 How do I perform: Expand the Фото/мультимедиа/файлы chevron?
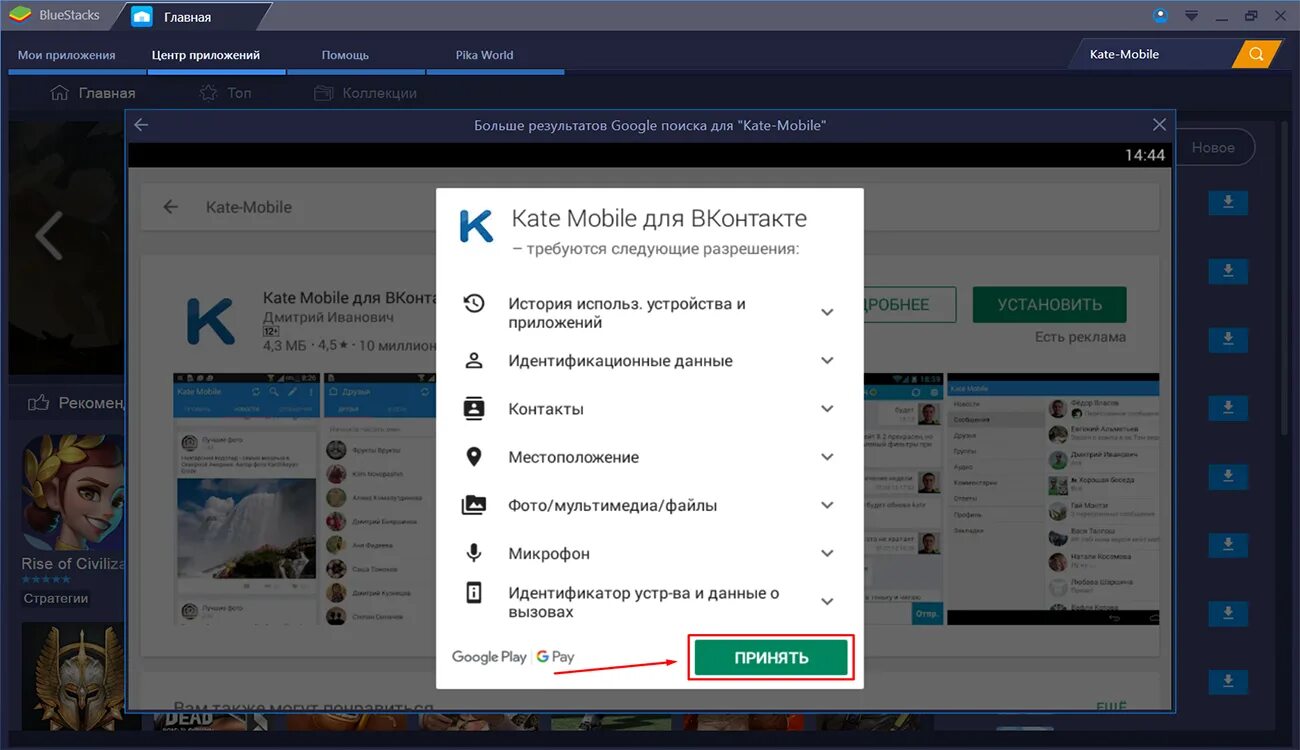click(x=827, y=505)
